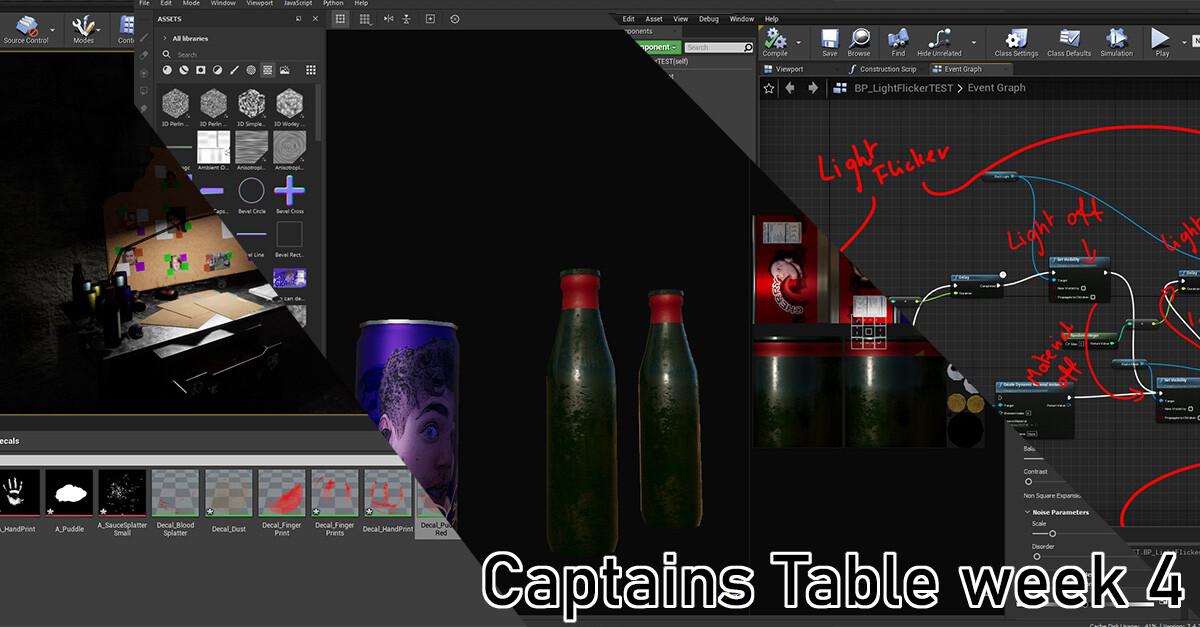Switch to the Construction Script tab
Image resolution: width=1200 pixels, height=627 pixels.
pyautogui.click(x=886, y=68)
